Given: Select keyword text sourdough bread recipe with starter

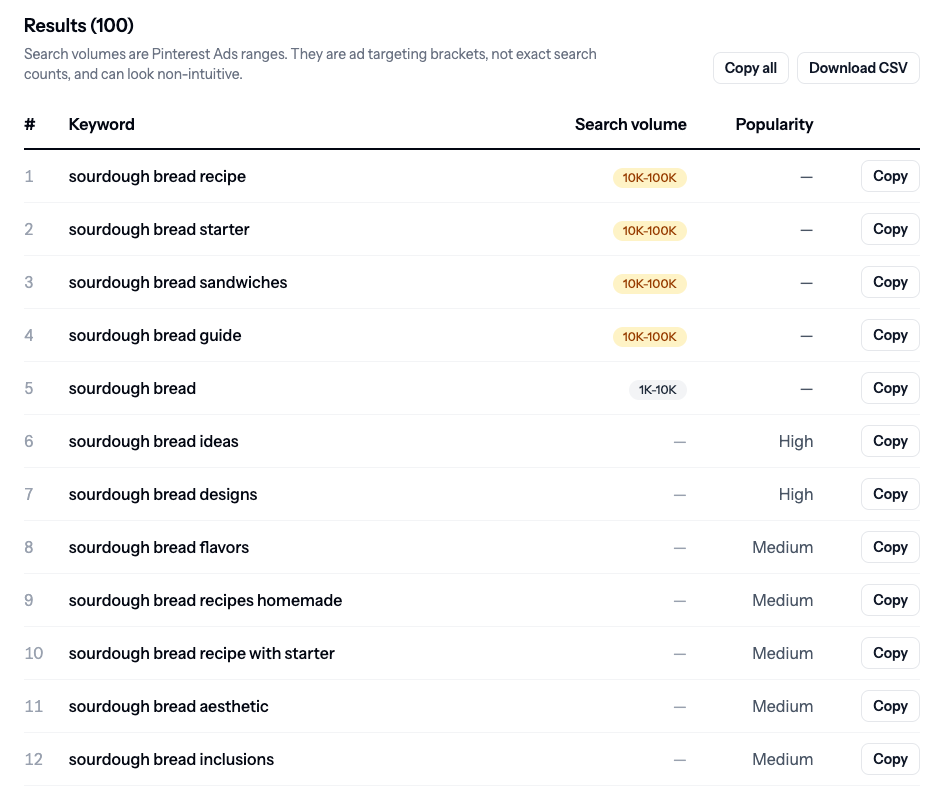Looking at the screenshot, I should (202, 653).
